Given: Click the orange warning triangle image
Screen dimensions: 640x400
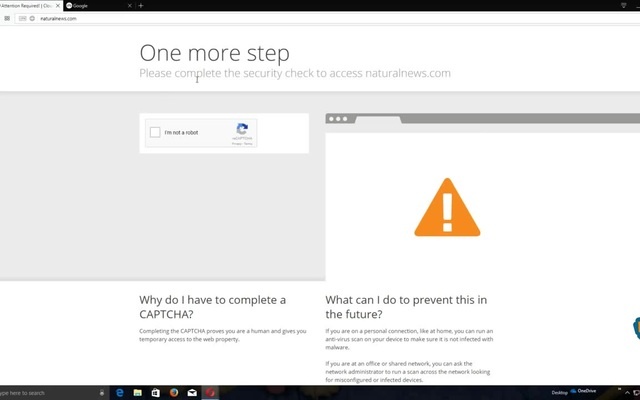Looking at the screenshot, I should pyautogui.click(x=447, y=207).
